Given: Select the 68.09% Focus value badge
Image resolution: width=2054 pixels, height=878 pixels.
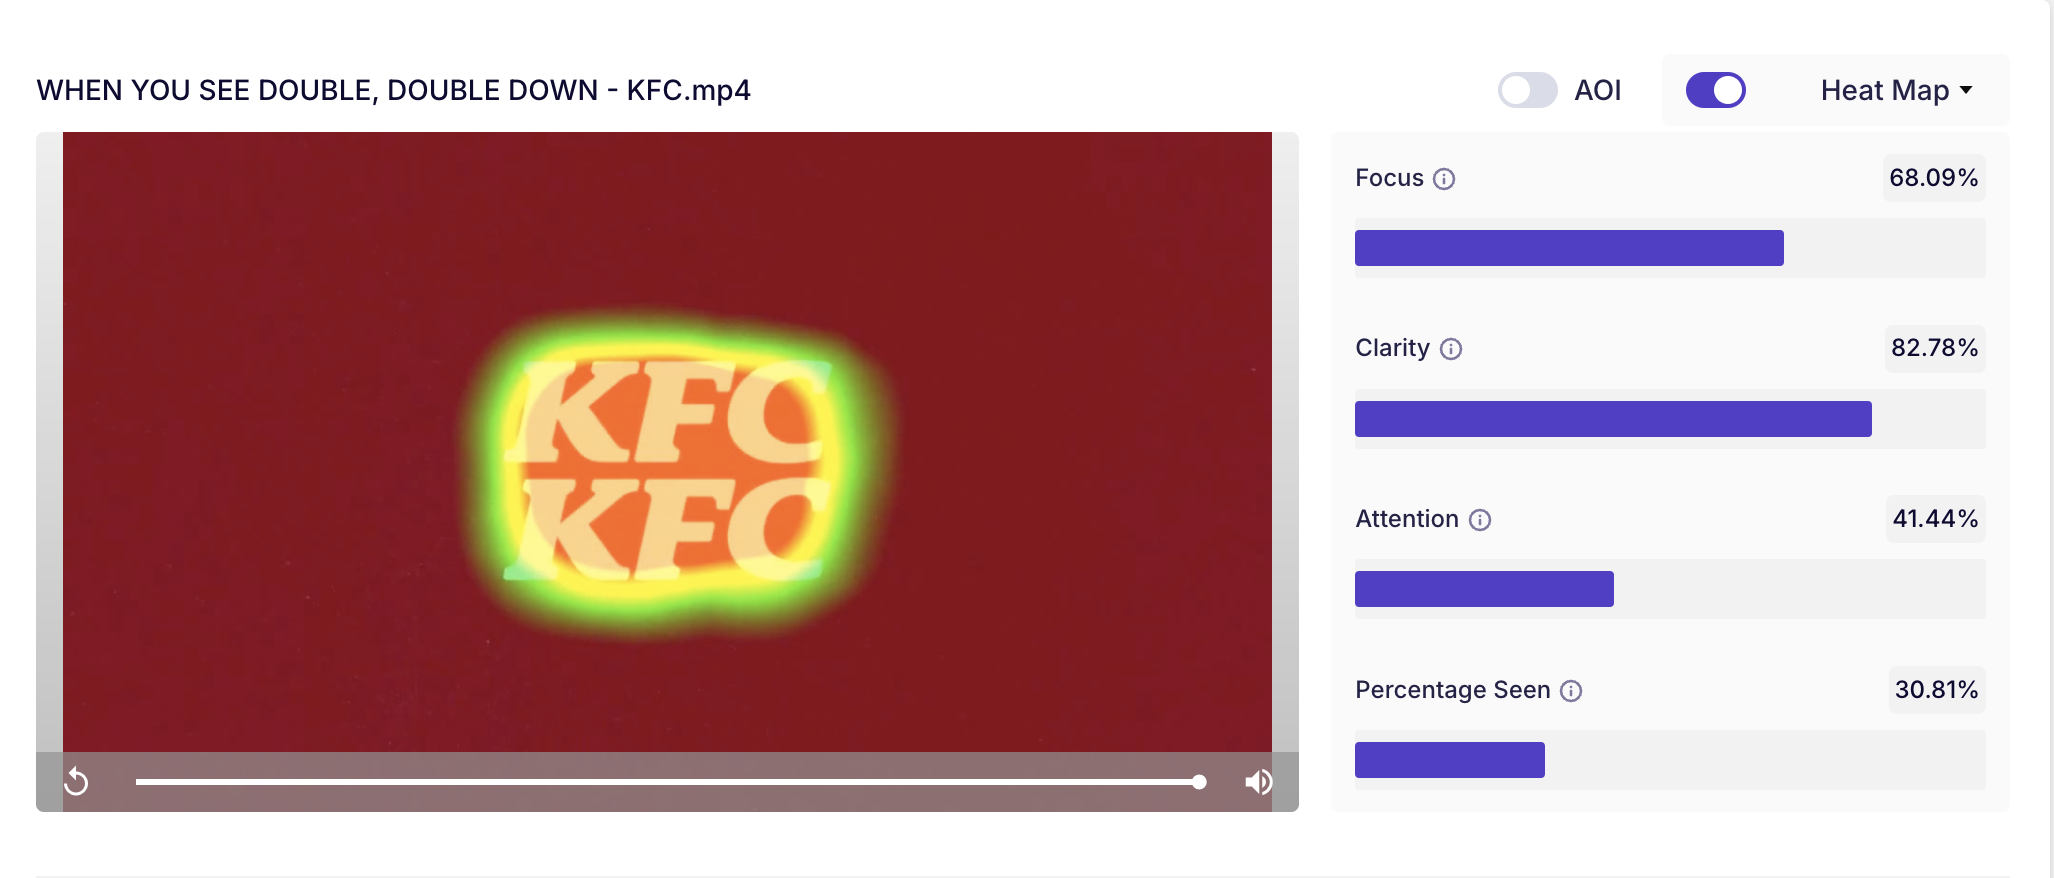Looking at the screenshot, I should [x=1934, y=178].
